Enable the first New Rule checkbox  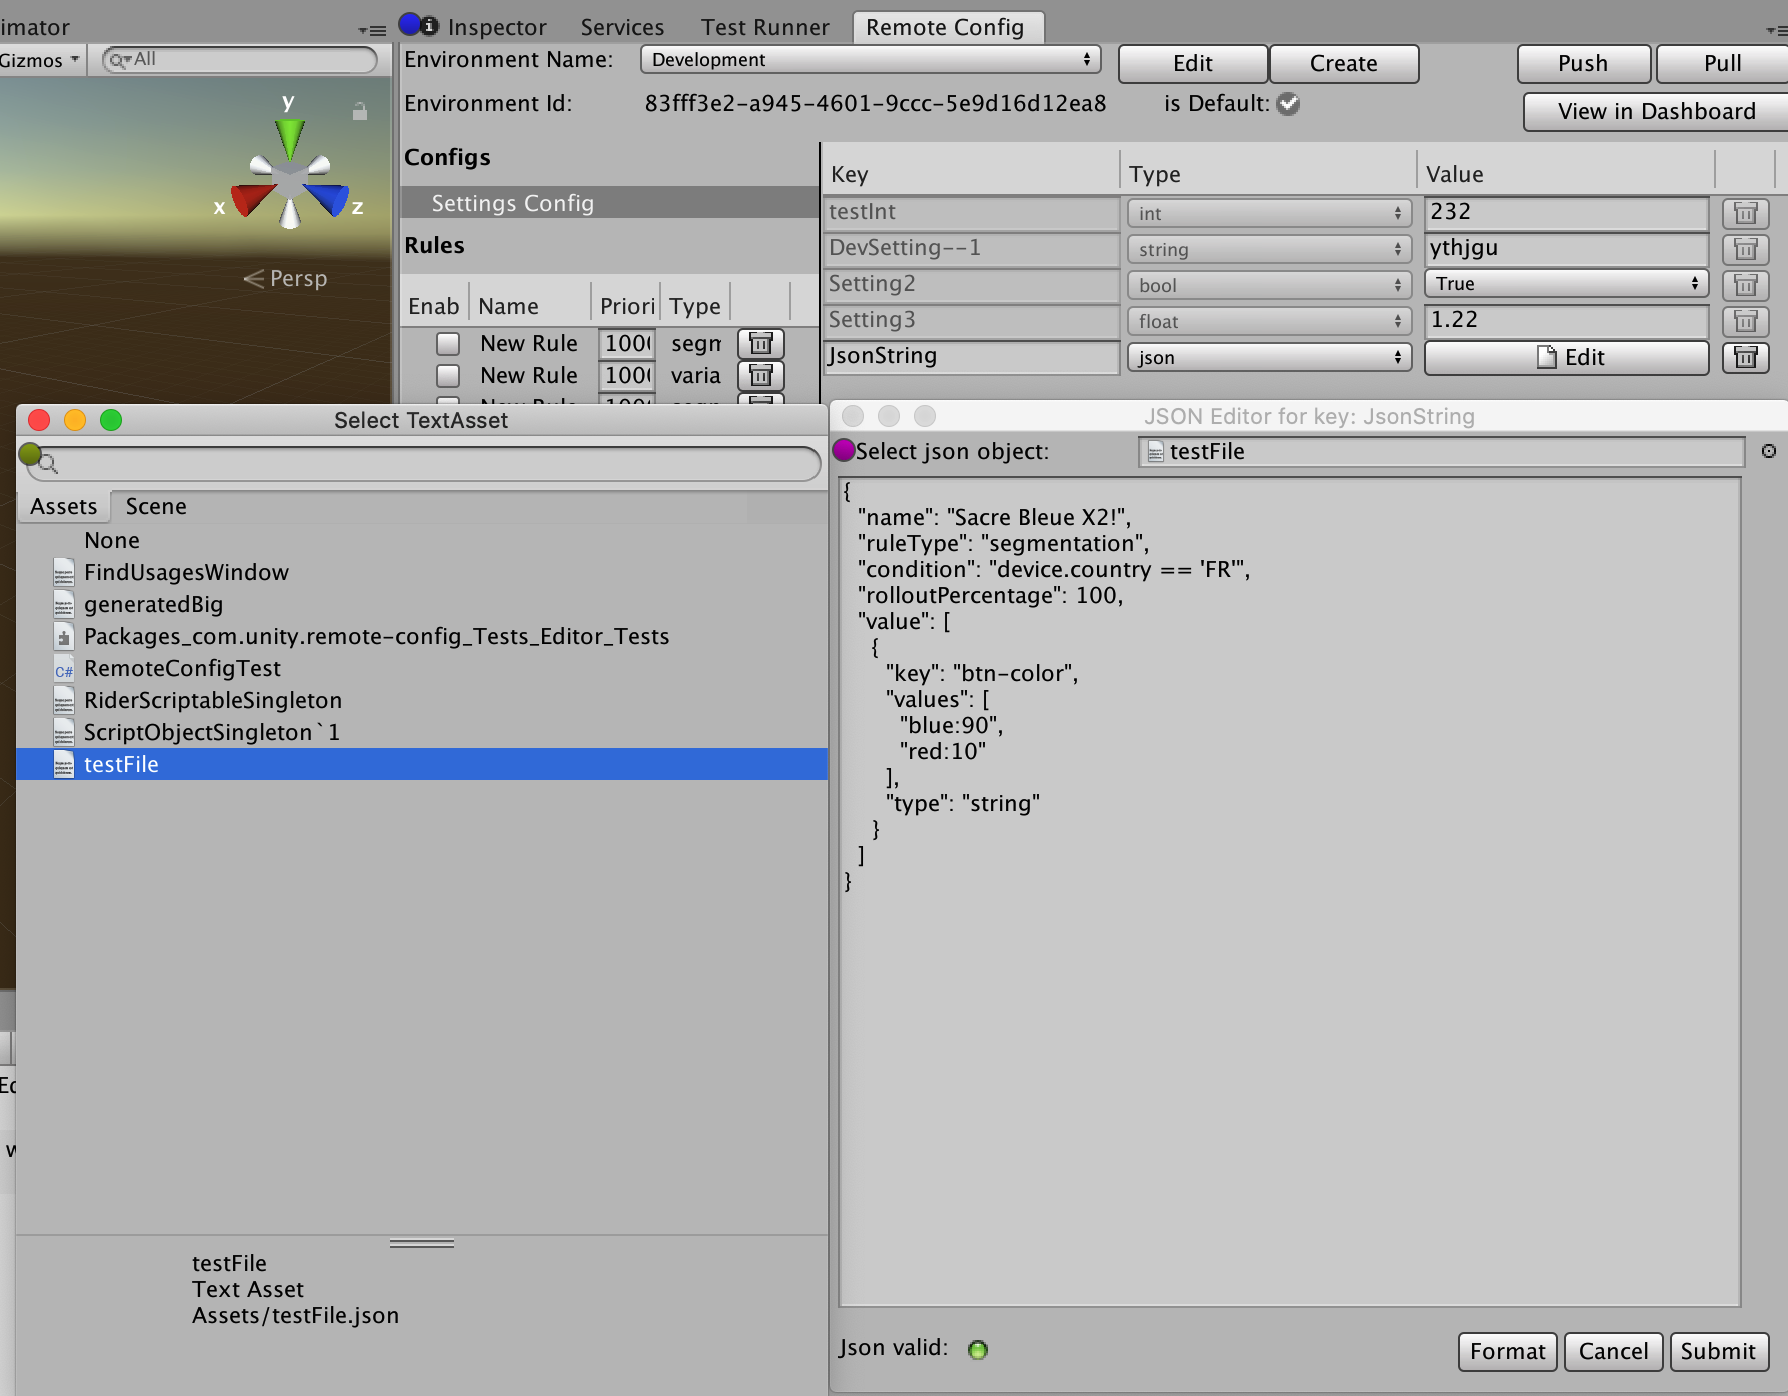pyautogui.click(x=447, y=343)
